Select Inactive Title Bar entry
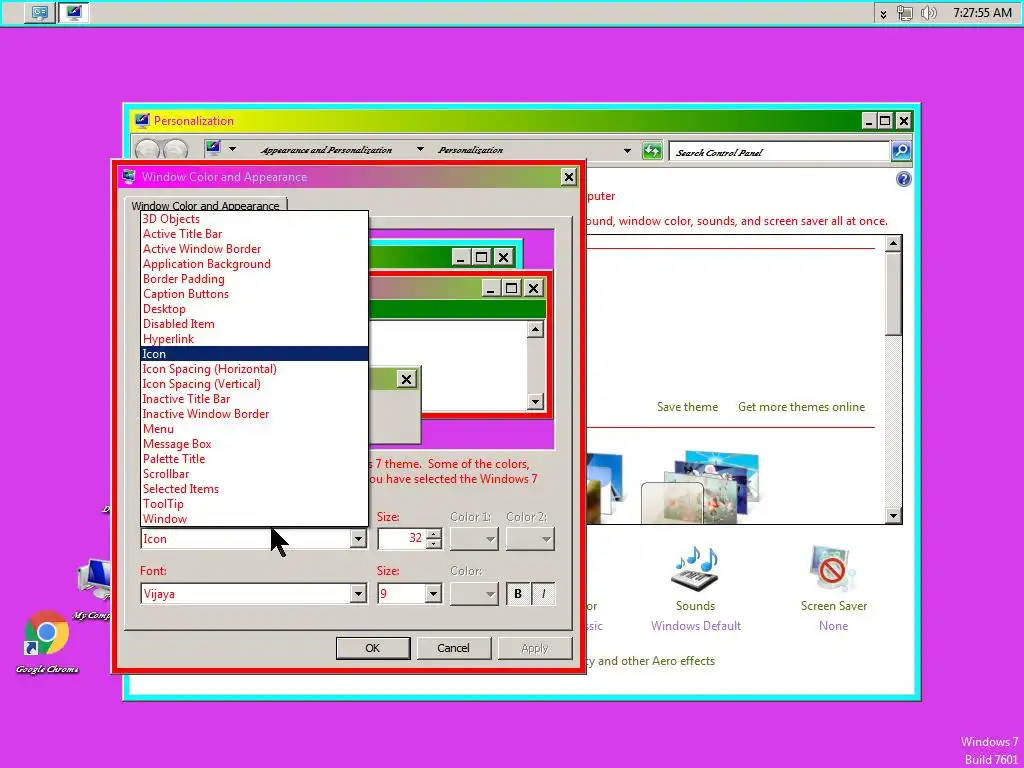 [x=255, y=399]
